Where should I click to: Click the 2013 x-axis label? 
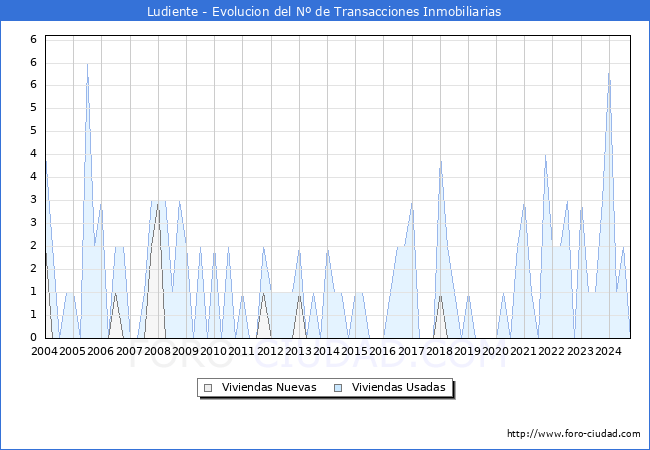click(x=298, y=351)
